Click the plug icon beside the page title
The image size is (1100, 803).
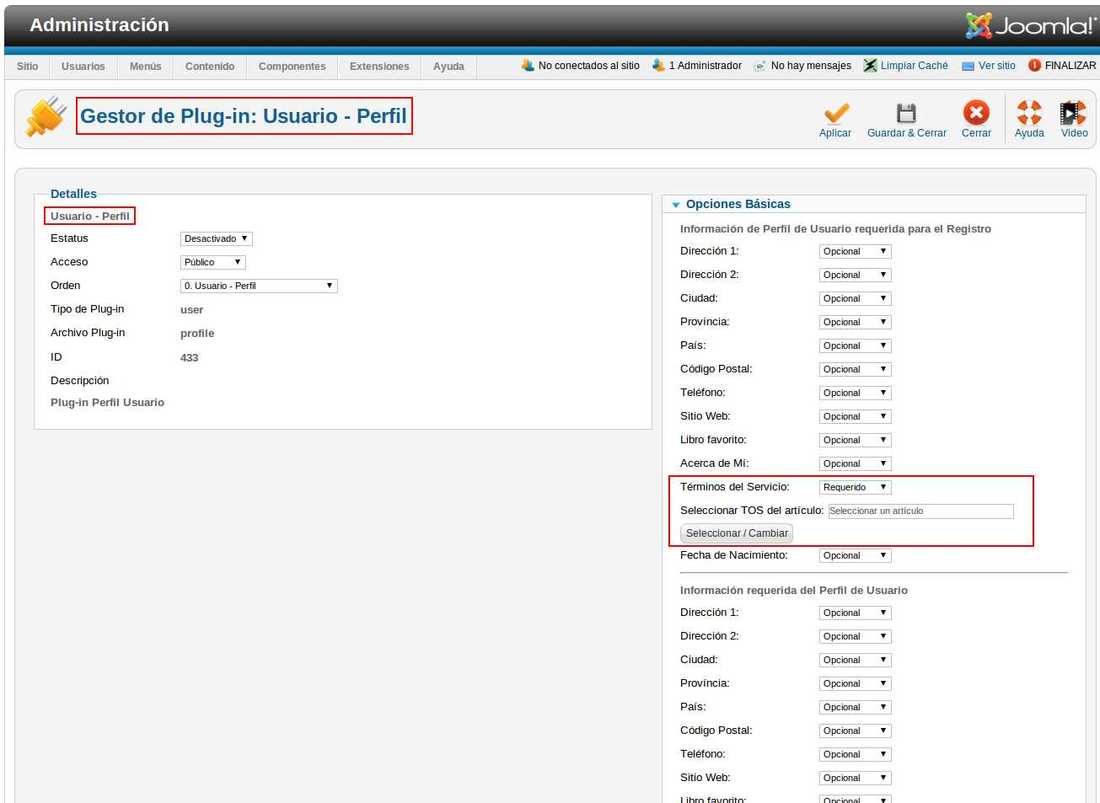[46, 116]
